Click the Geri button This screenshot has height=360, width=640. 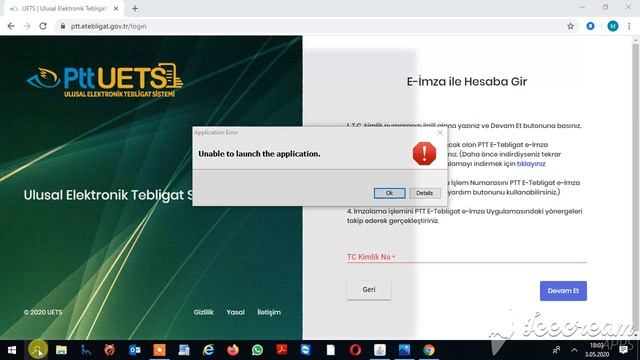pyautogui.click(x=369, y=290)
